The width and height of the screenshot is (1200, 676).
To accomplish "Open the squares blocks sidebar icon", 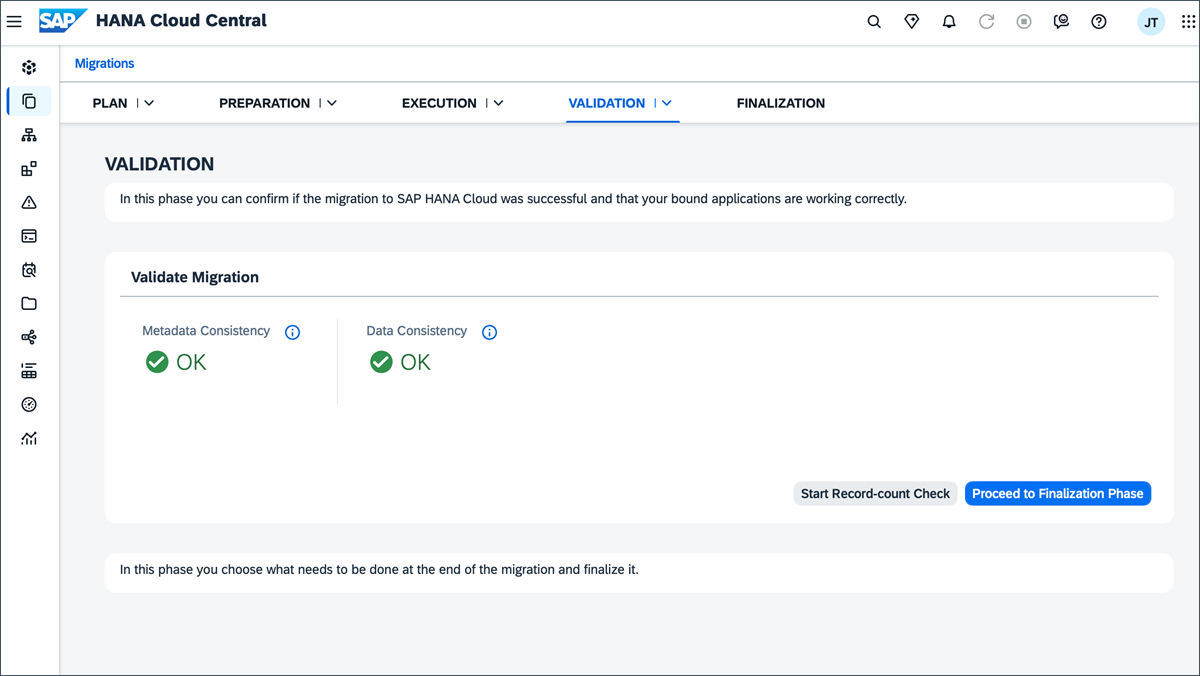I will [29, 169].
